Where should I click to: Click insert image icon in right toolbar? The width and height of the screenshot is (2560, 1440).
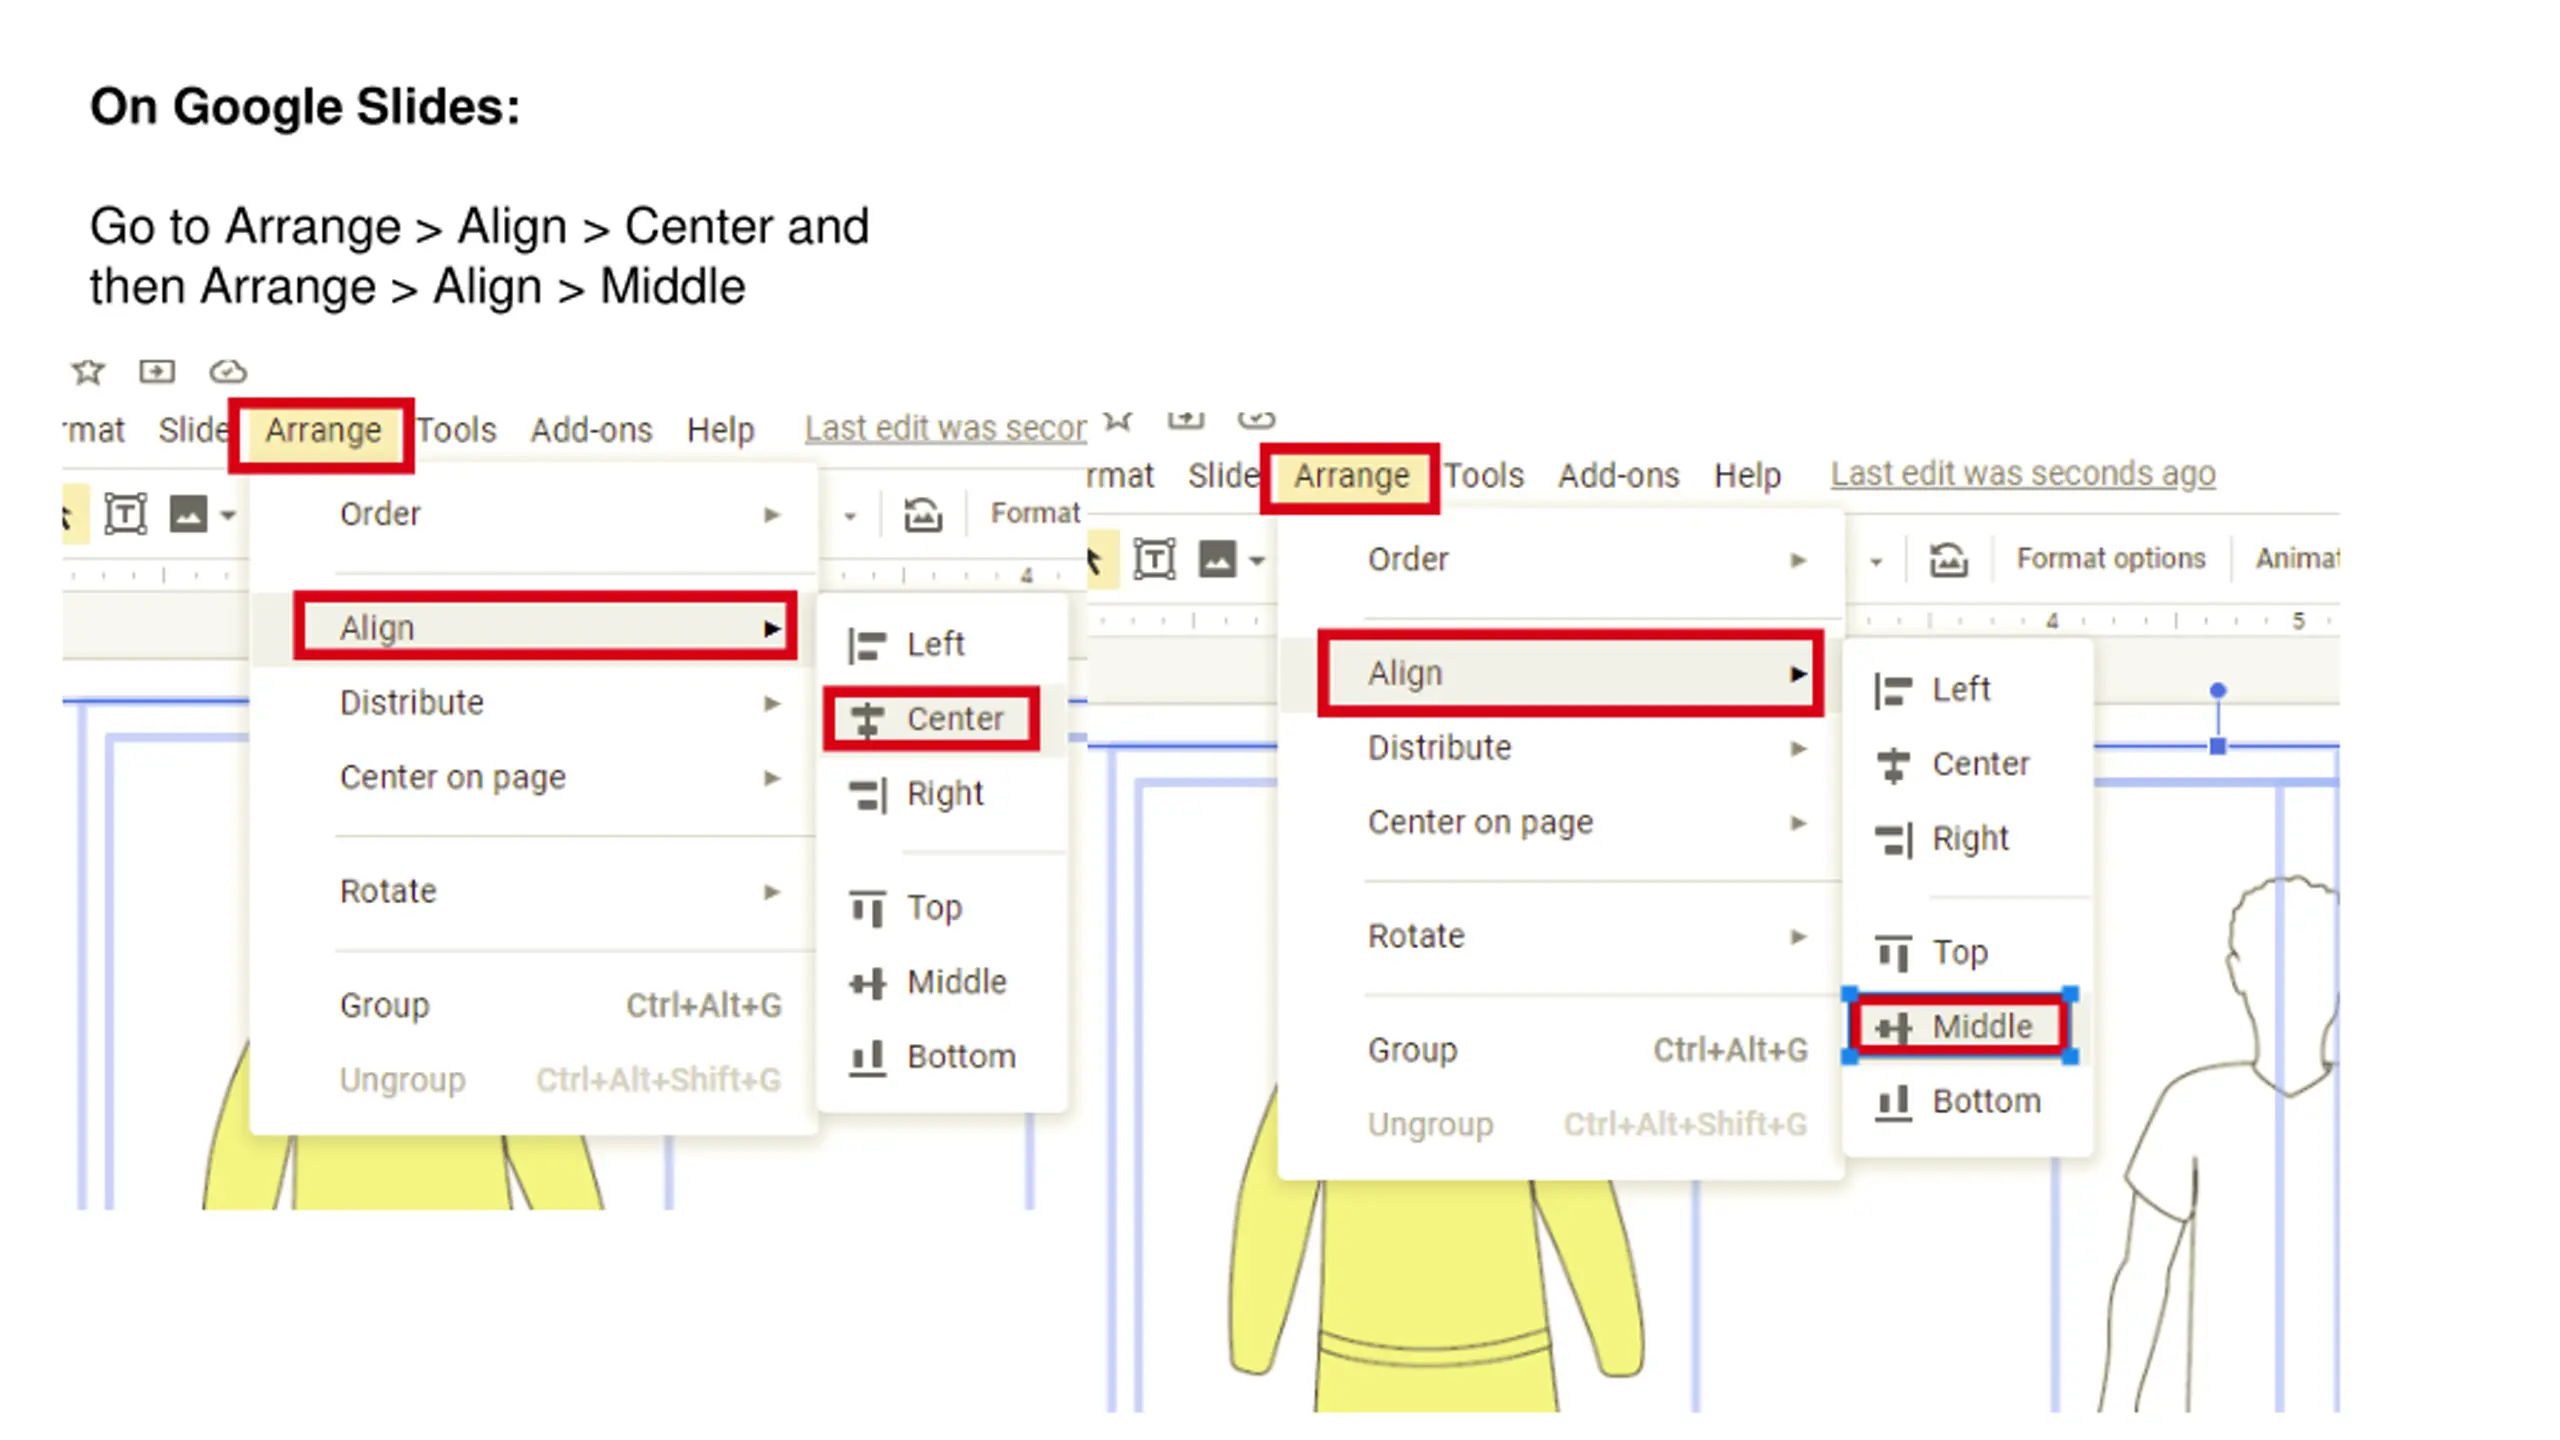[x=1217, y=559]
